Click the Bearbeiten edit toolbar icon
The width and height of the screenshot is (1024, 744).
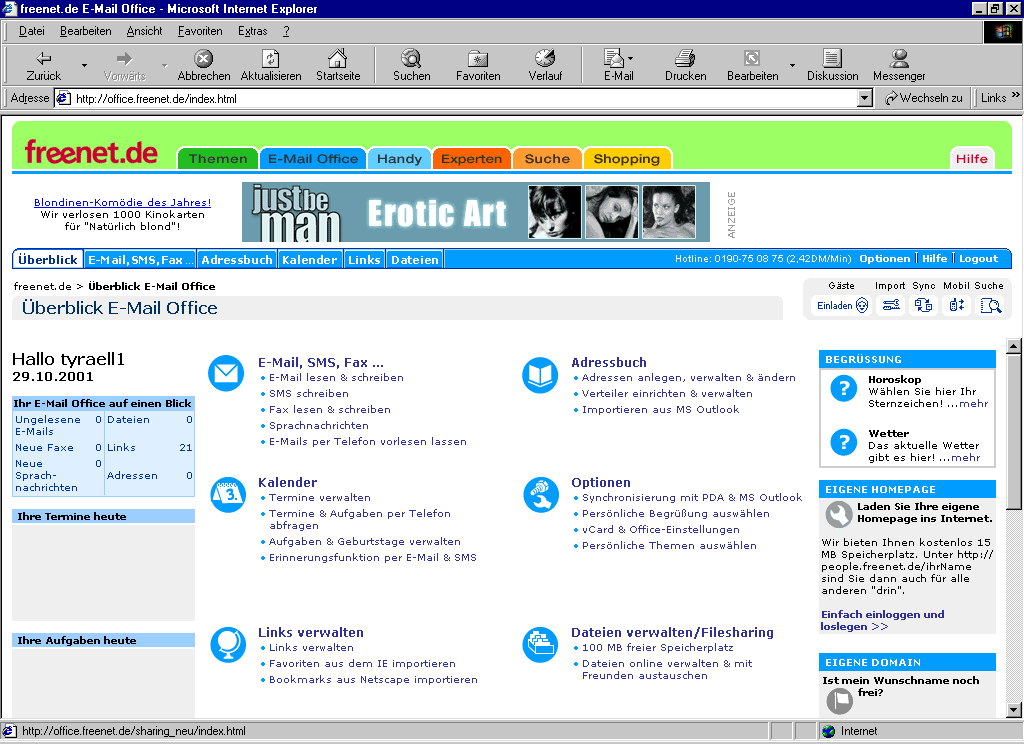(x=752, y=59)
